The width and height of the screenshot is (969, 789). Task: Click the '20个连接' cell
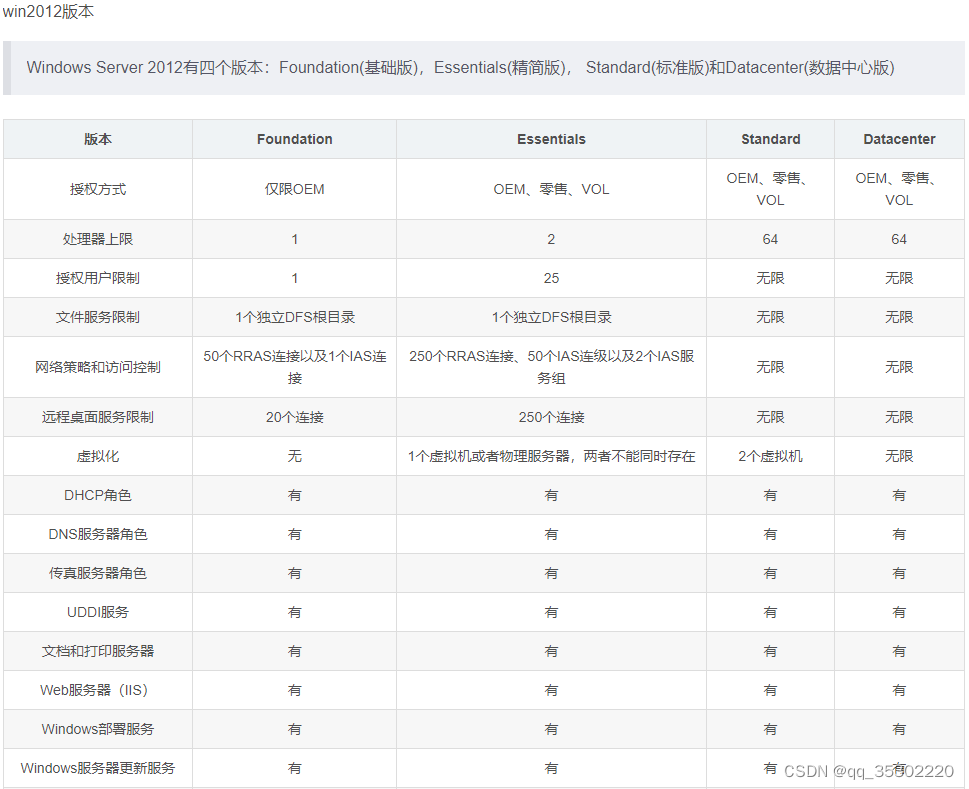294,417
